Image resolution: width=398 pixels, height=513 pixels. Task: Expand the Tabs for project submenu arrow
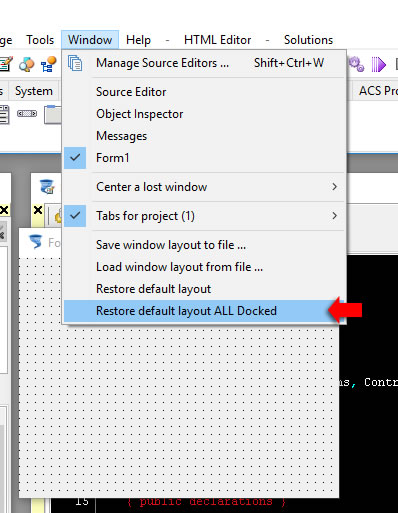point(335,216)
